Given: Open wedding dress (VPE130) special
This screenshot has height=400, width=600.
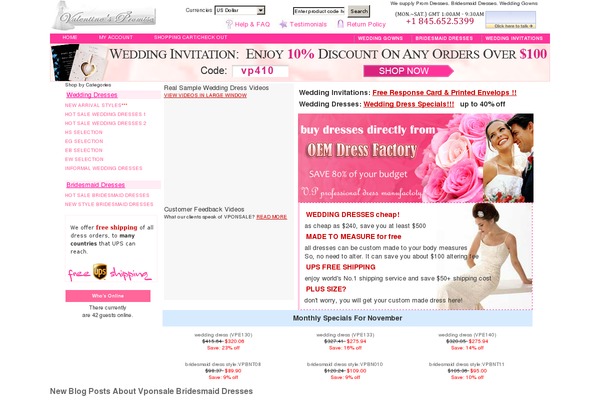Looking at the screenshot, I should [223, 335].
